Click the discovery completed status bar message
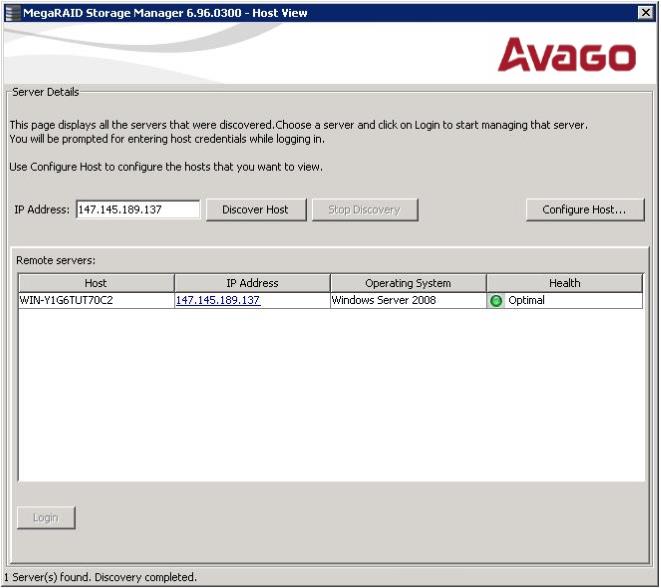Image resolution: width=661 pixels, height=588 pixels. (x=100, y=577)
